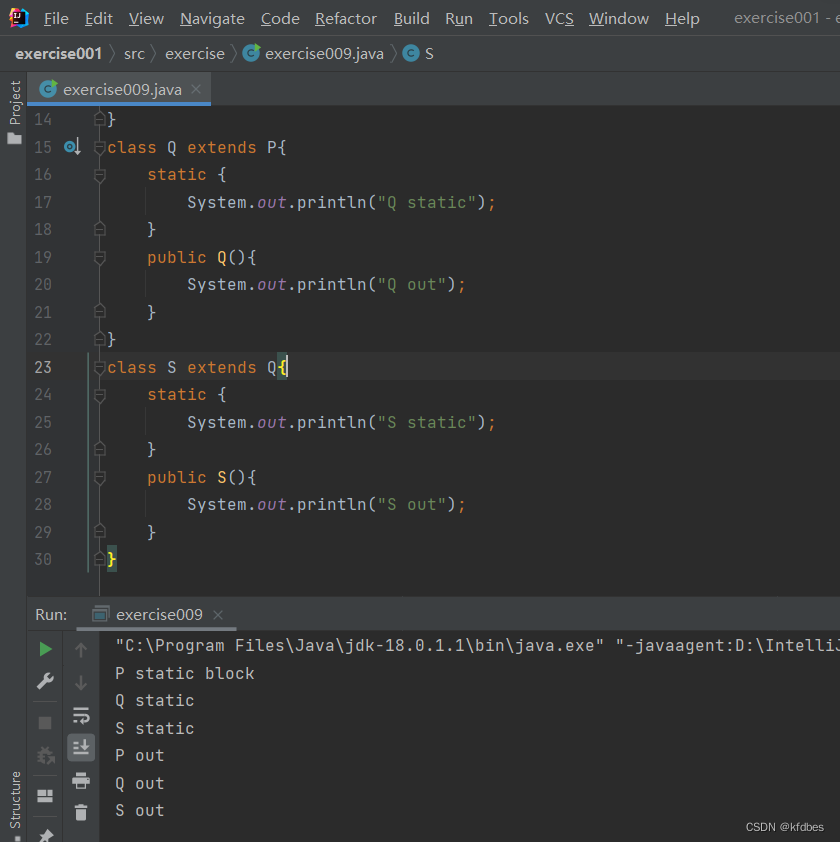This screenshot has height=842, width=840.
Task: Select the exercise009 run tab
Action: click(158, 614)
